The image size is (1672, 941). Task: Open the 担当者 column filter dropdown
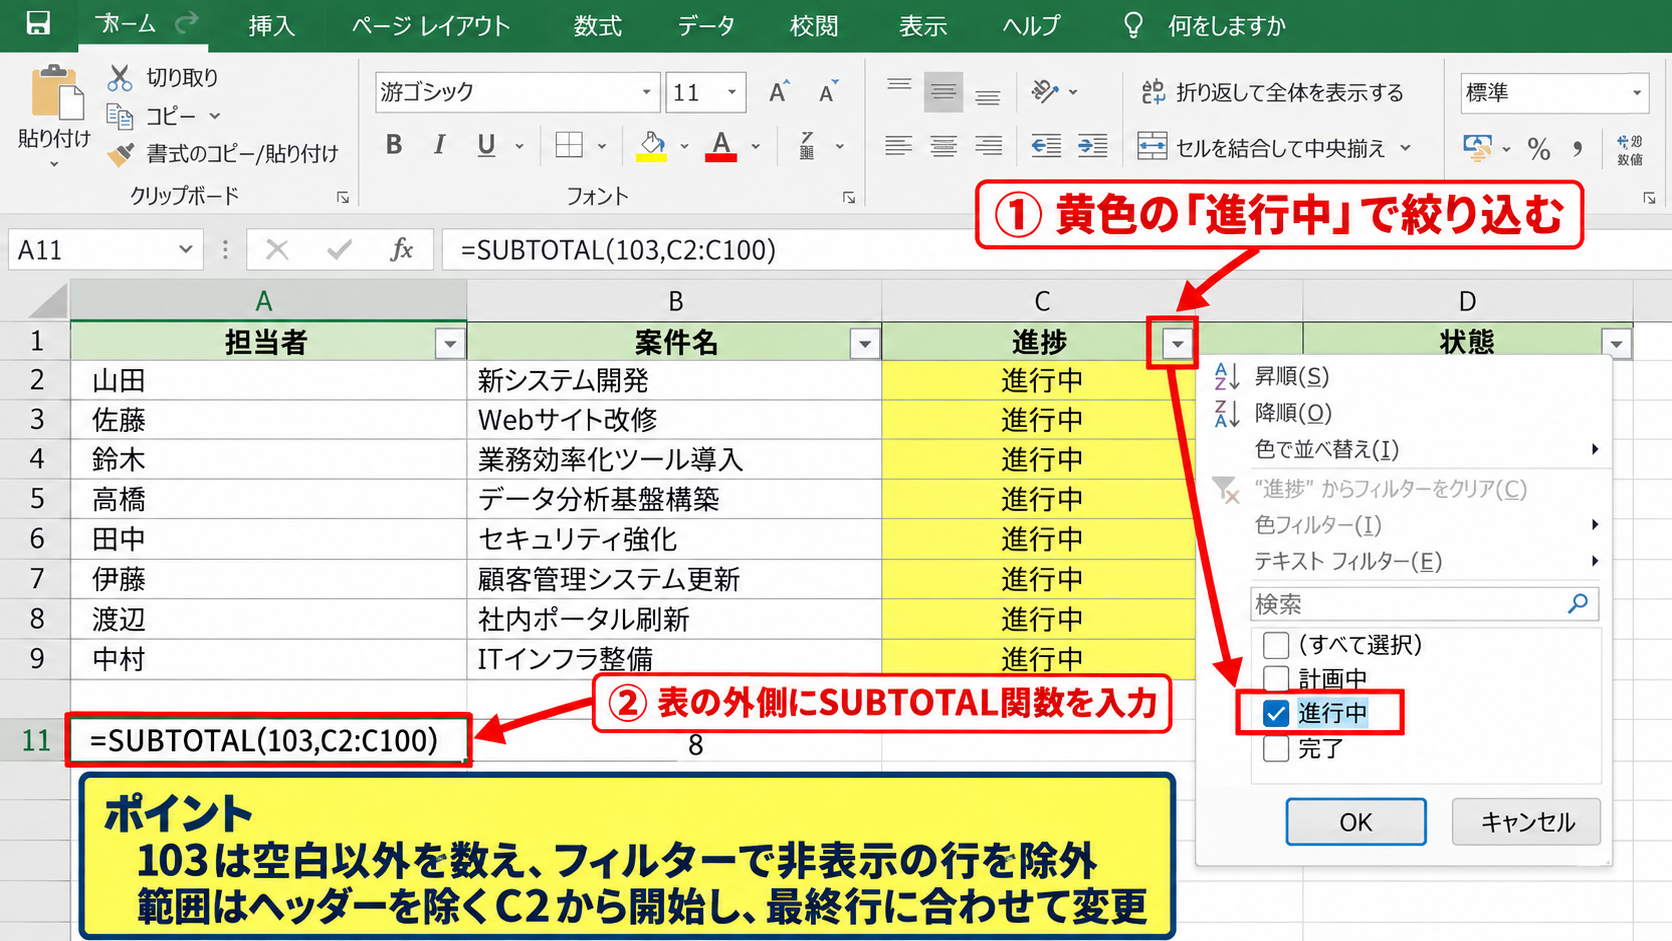coord(450,344)
